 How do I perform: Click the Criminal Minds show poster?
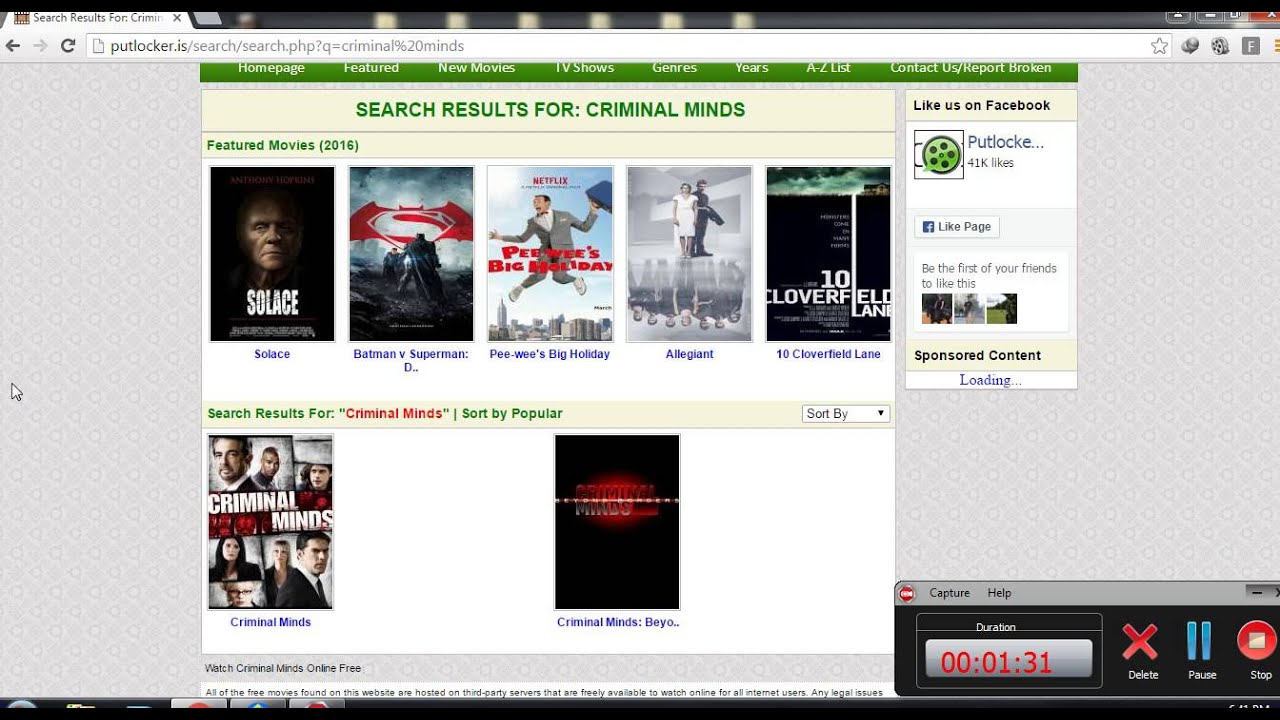270,522
